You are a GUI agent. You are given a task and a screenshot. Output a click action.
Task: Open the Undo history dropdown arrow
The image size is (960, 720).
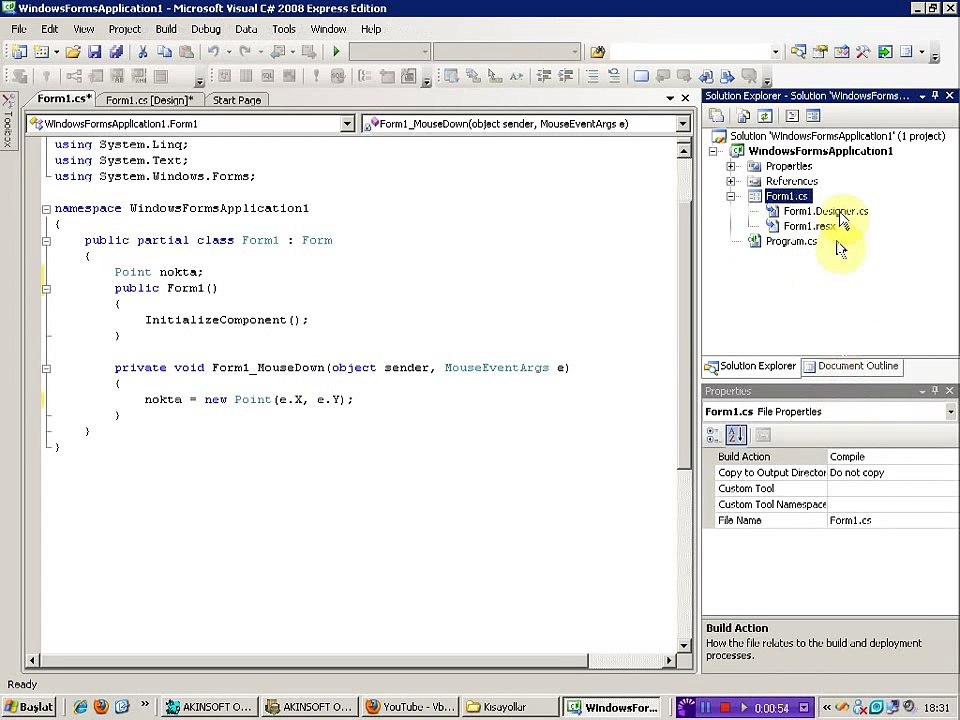click(x=229, y=52)
